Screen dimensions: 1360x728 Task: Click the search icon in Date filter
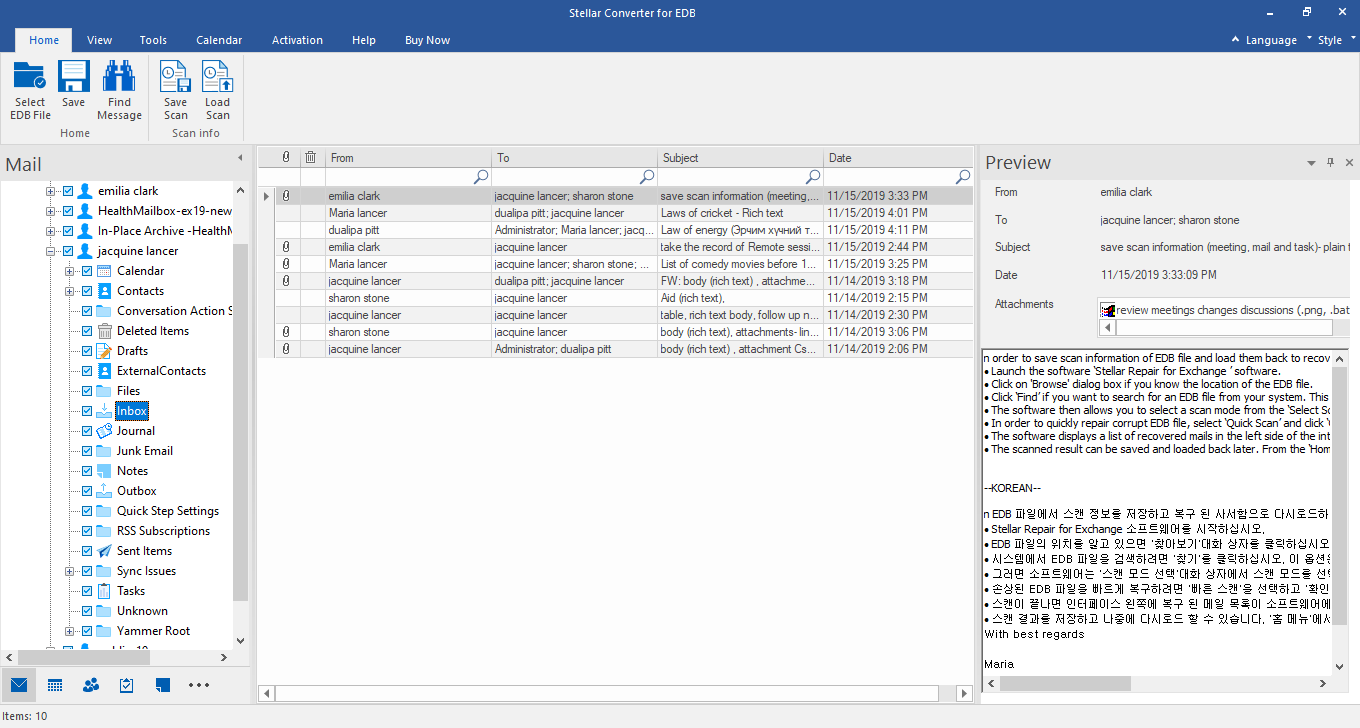point(963,176)
